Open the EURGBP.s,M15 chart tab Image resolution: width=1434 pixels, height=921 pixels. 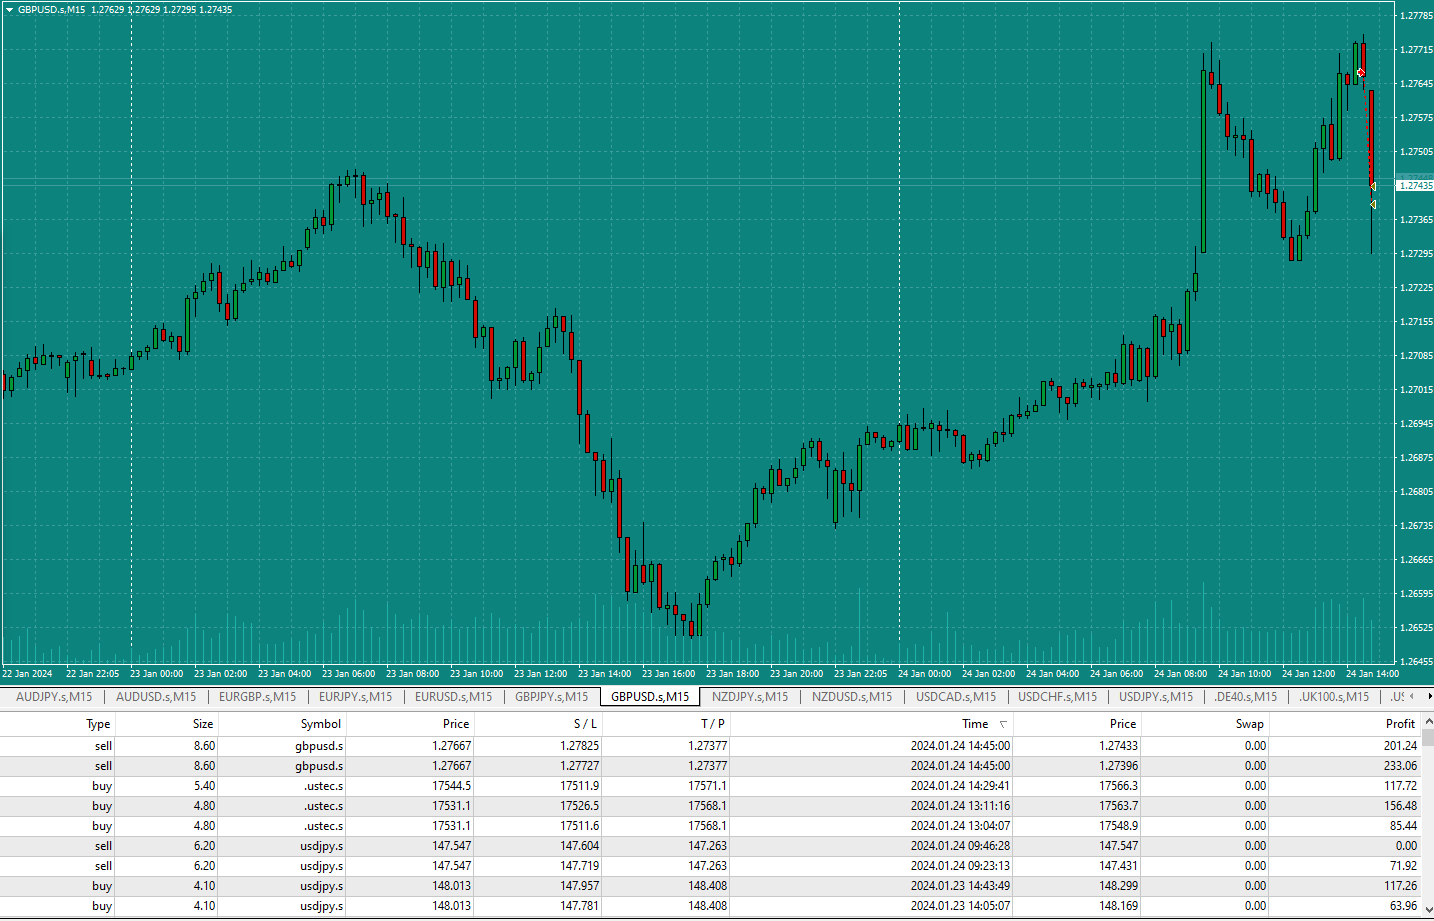point(257,697)
